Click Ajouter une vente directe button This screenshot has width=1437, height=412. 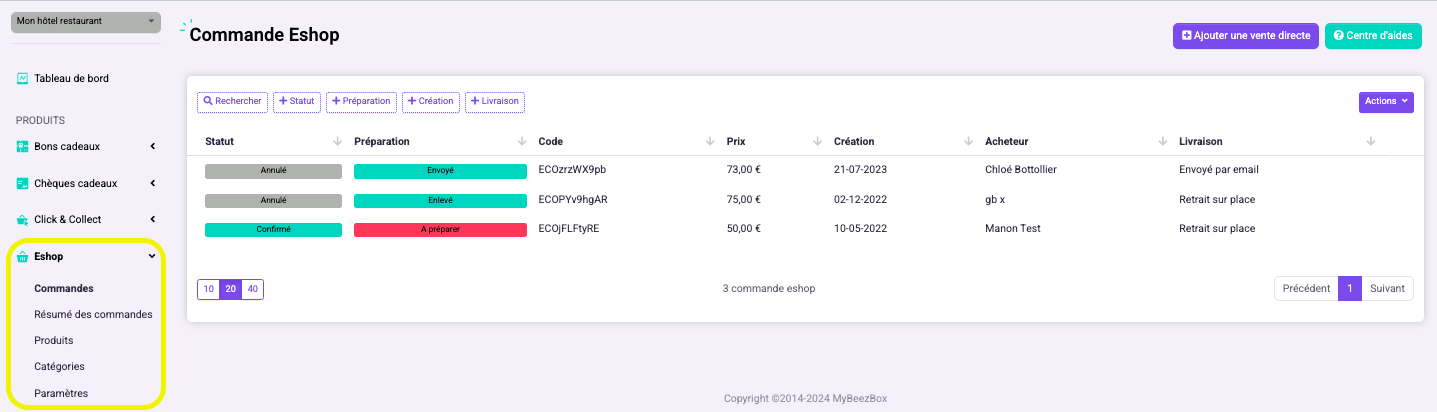[x=1246, y=36]
